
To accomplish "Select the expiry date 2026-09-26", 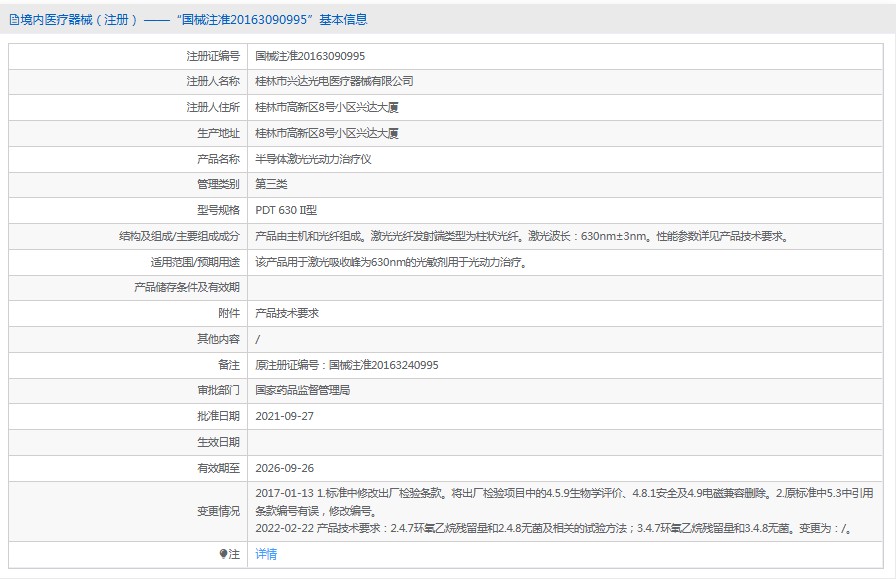I will (x=285, y=468).
